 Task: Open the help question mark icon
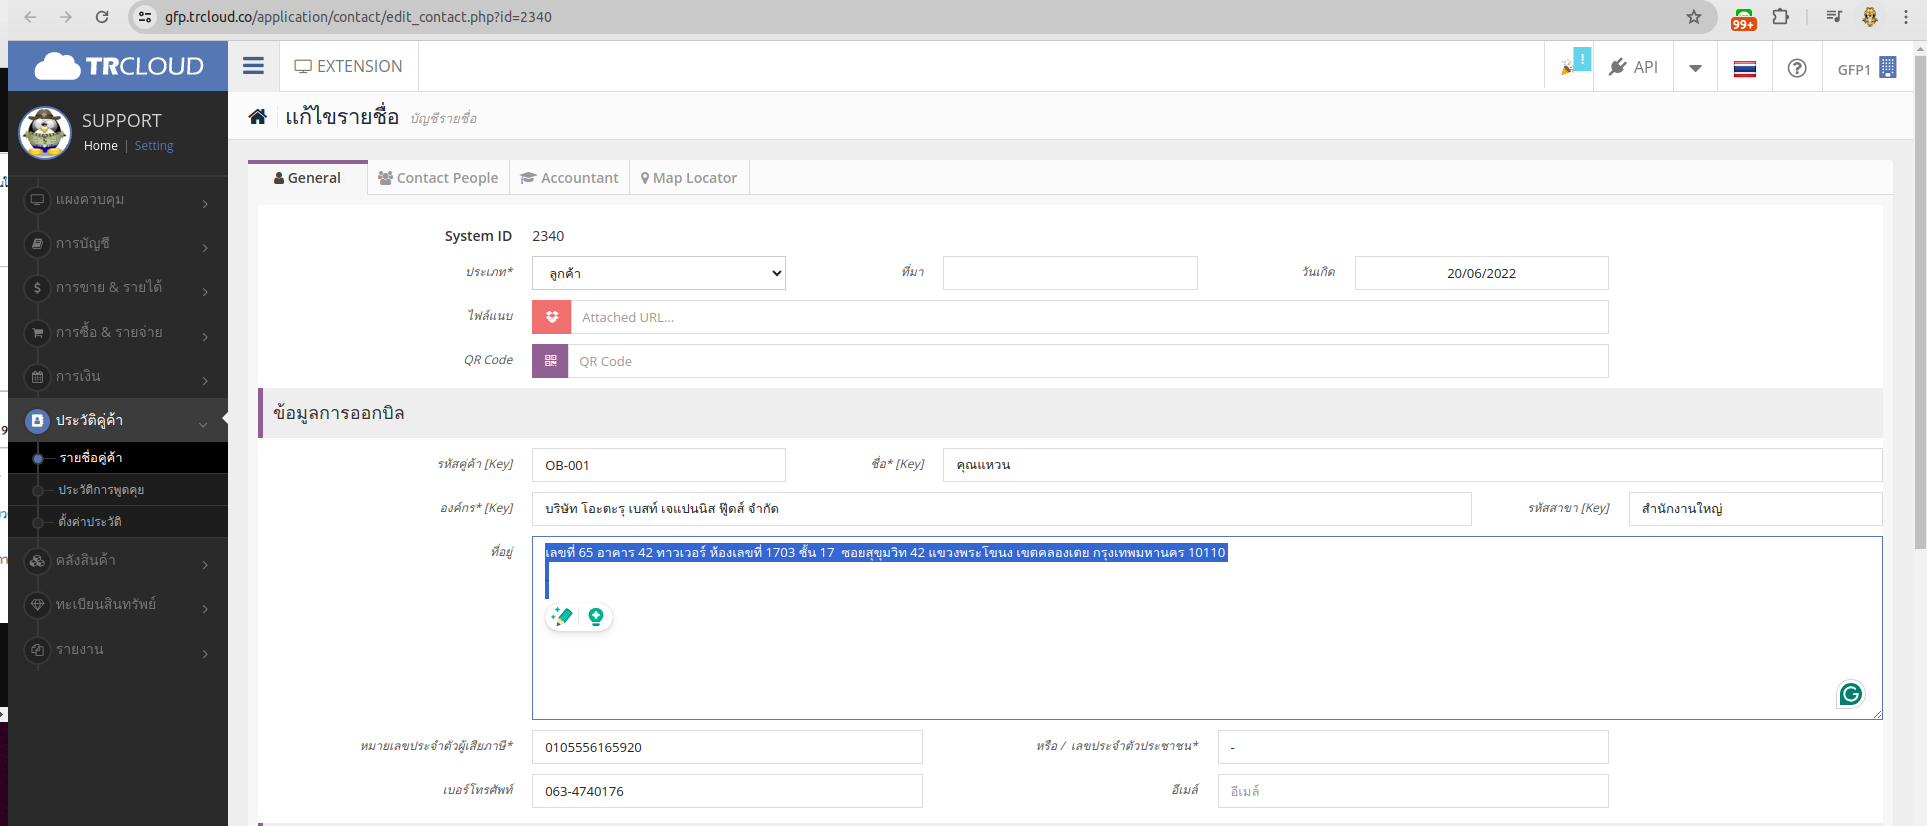tap(1797, 68)
